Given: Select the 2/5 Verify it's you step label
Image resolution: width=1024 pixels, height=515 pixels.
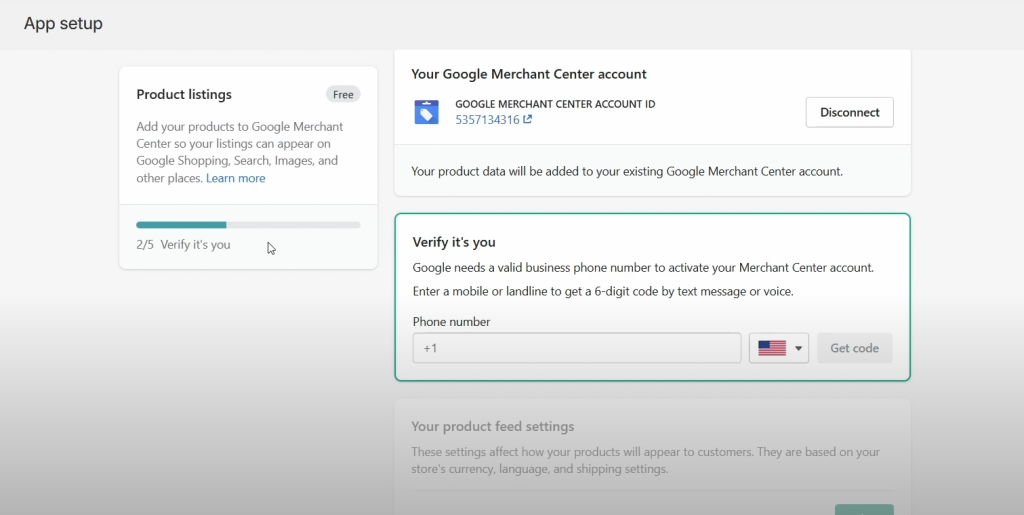Looking at the screenshot, I should coord(183,244).
